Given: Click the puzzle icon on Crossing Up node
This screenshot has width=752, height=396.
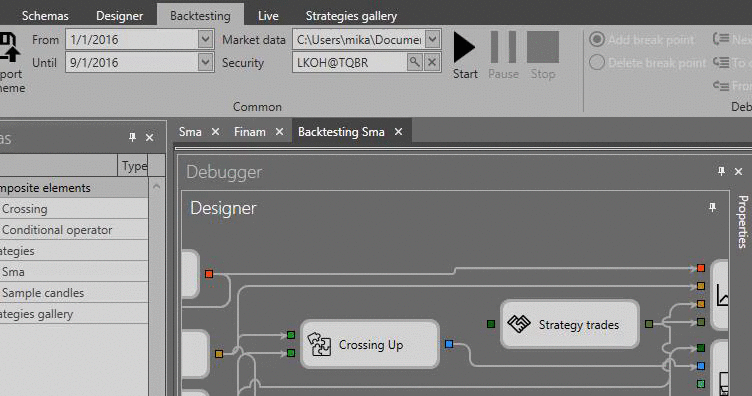Looking at the screenshot, I should (x=319, y=344).
